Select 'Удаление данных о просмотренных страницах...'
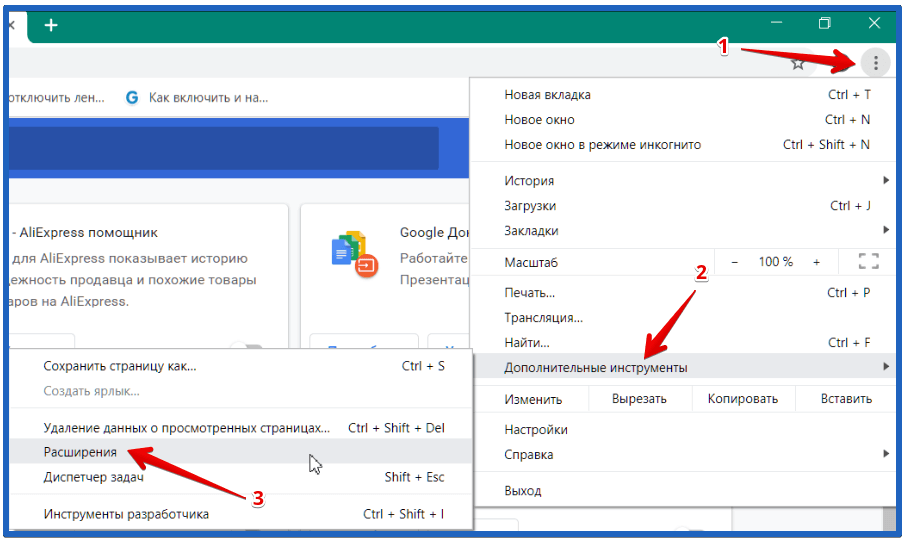 (x=241, y=428)
